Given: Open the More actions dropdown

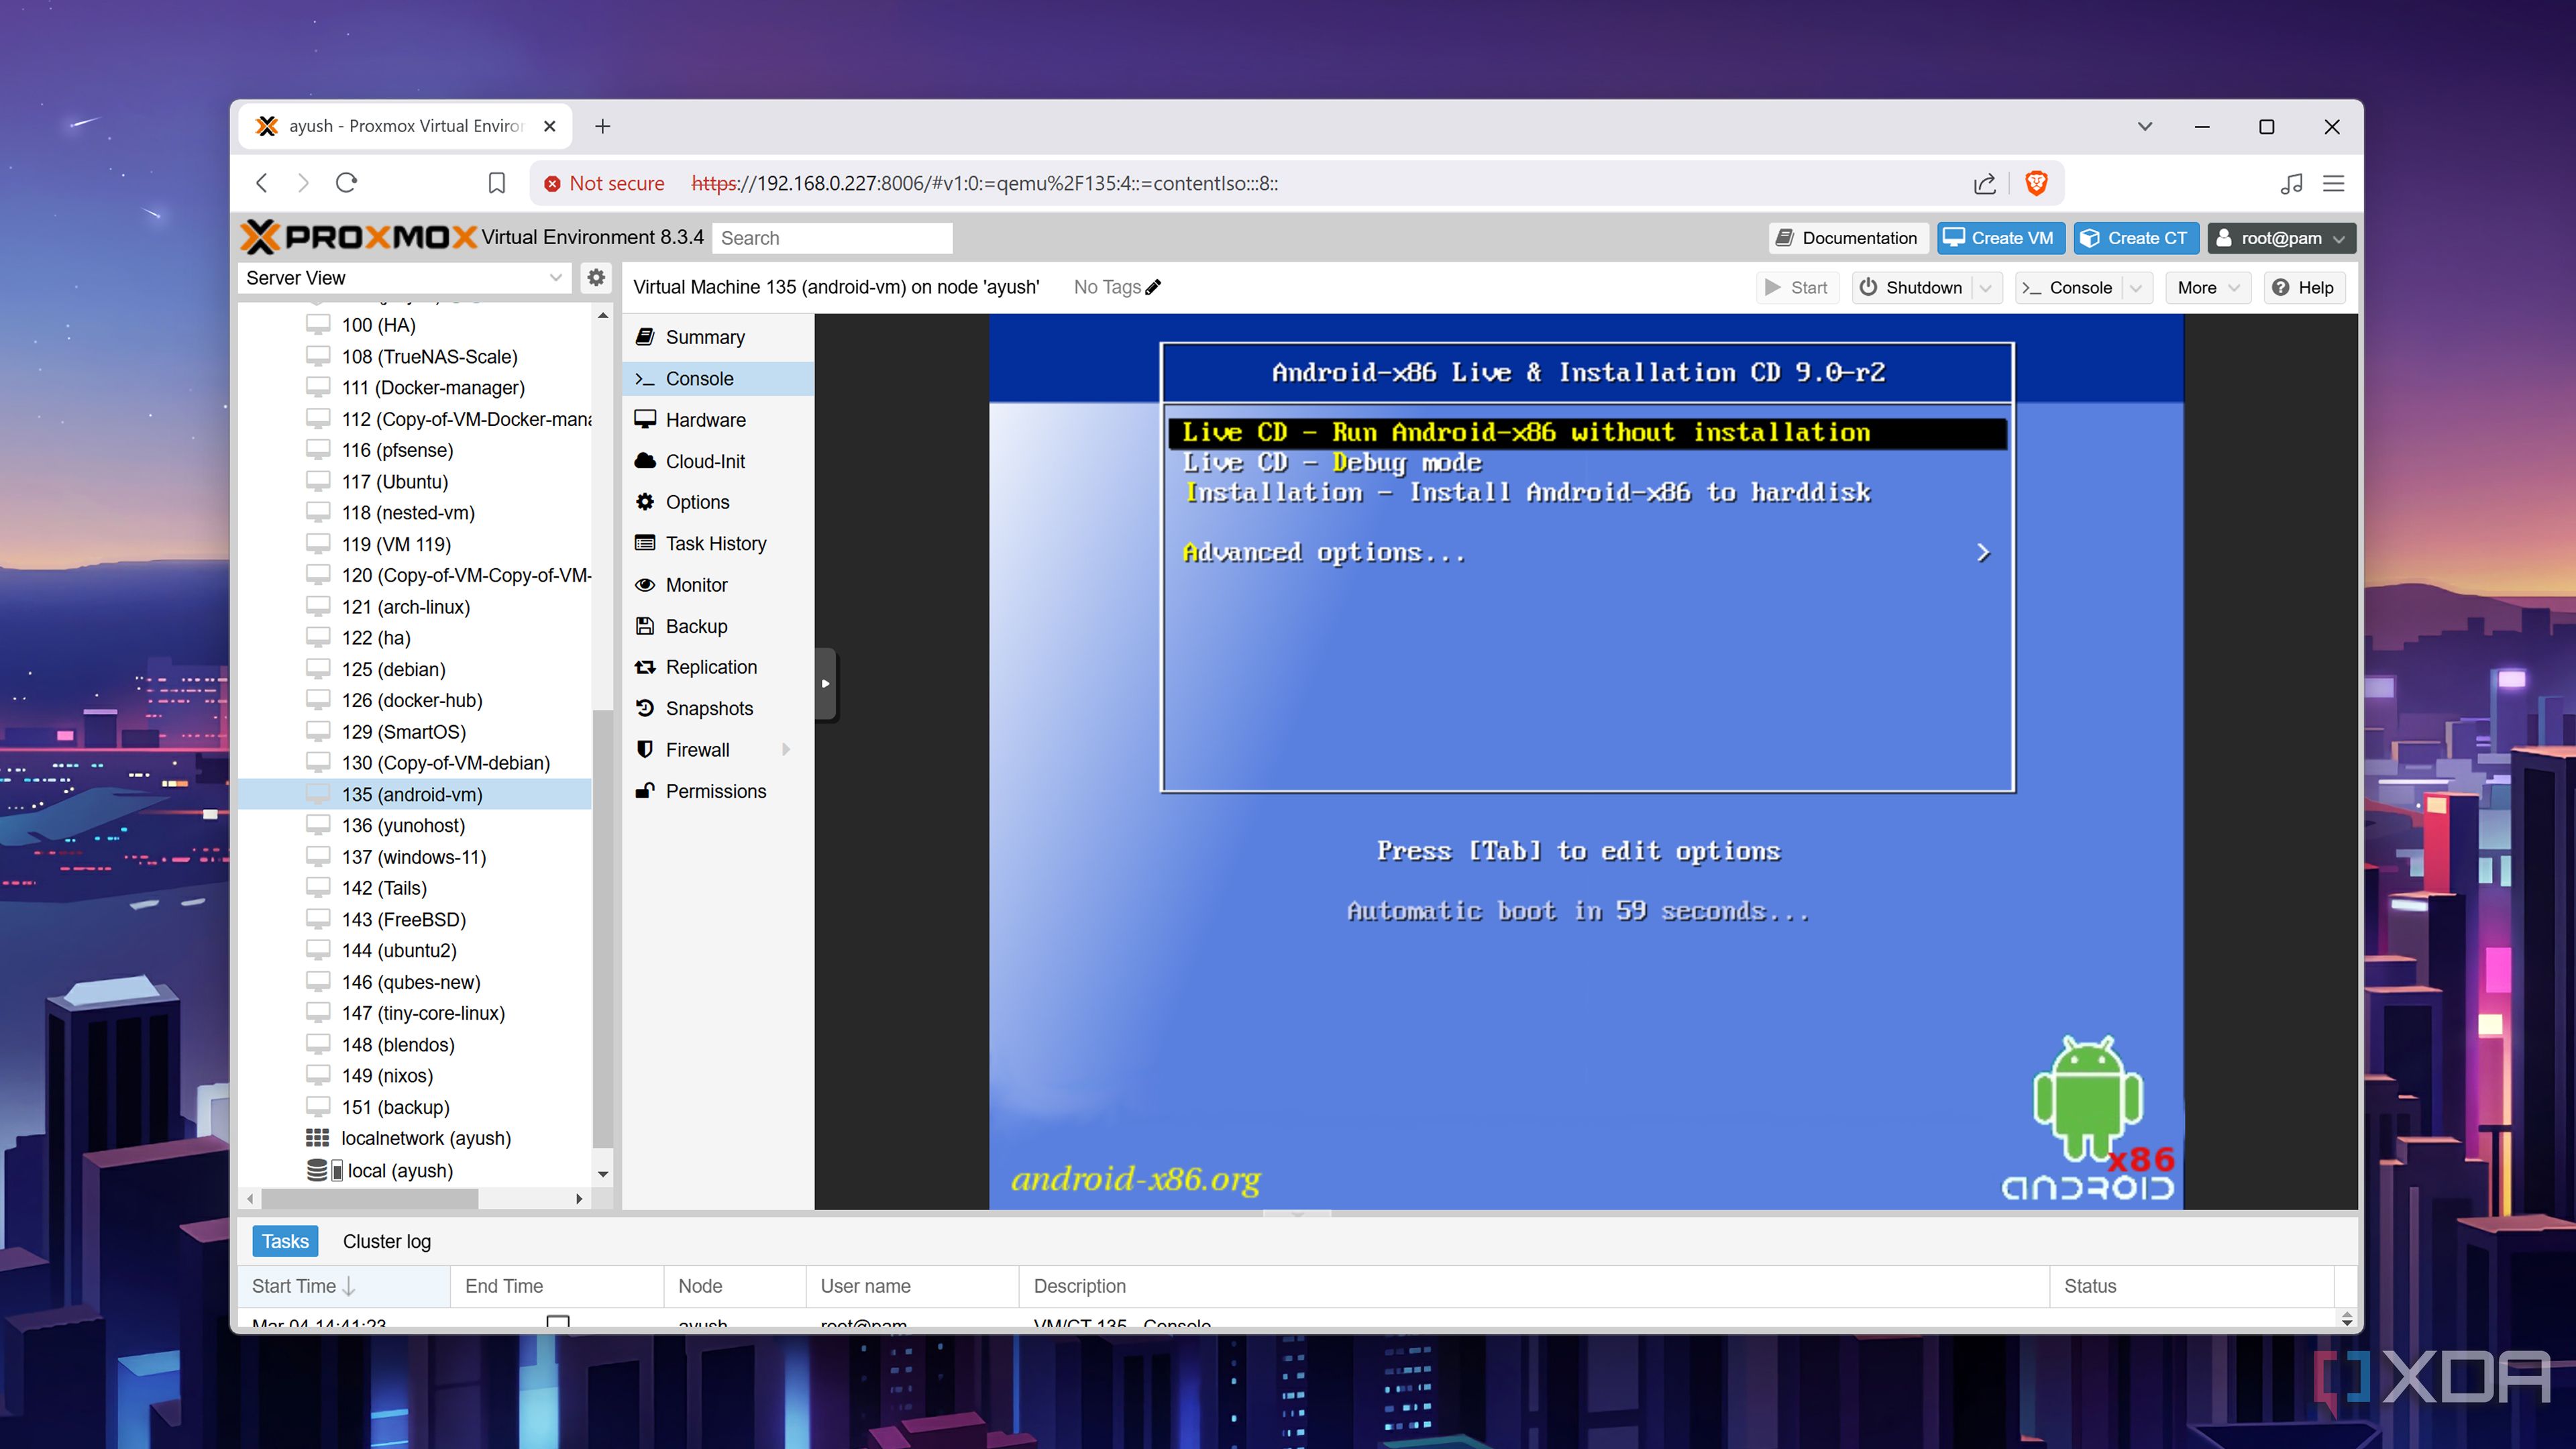Looking at the screenshot, I should 2207,288.
